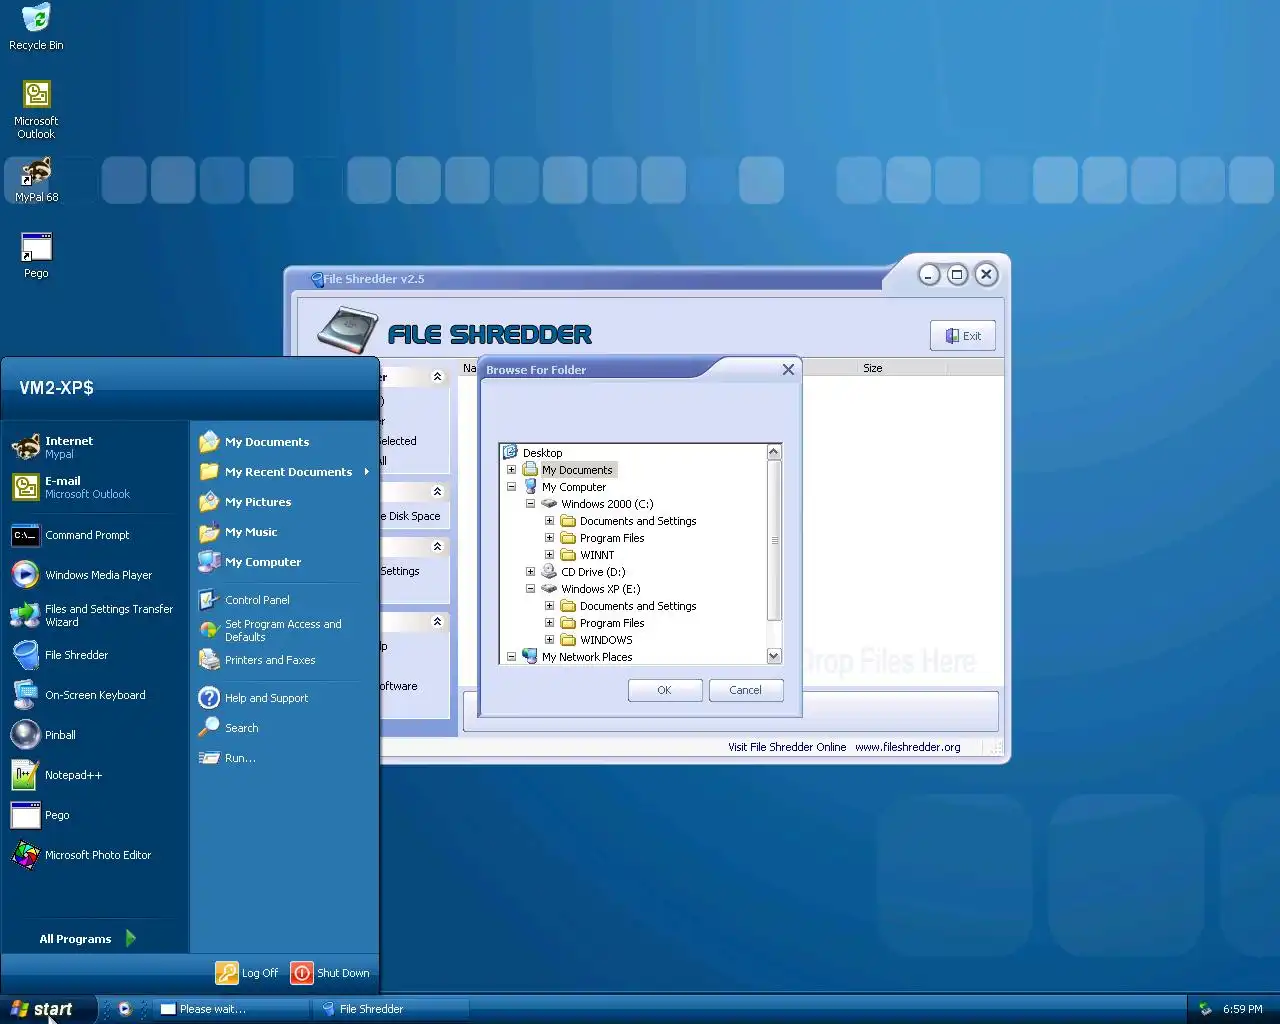
Task: Expand My Recent Documents submenu
Action: [x=284, y=472]
